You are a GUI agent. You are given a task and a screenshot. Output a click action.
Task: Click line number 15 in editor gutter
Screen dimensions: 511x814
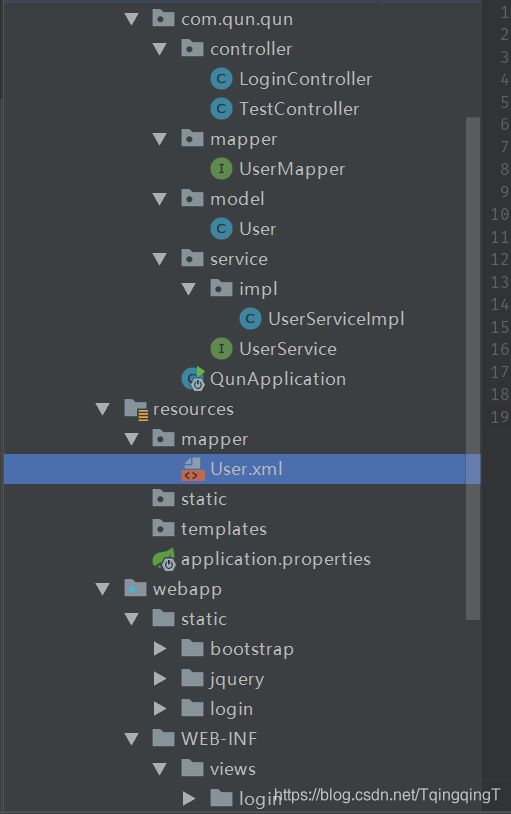[500, 327]
